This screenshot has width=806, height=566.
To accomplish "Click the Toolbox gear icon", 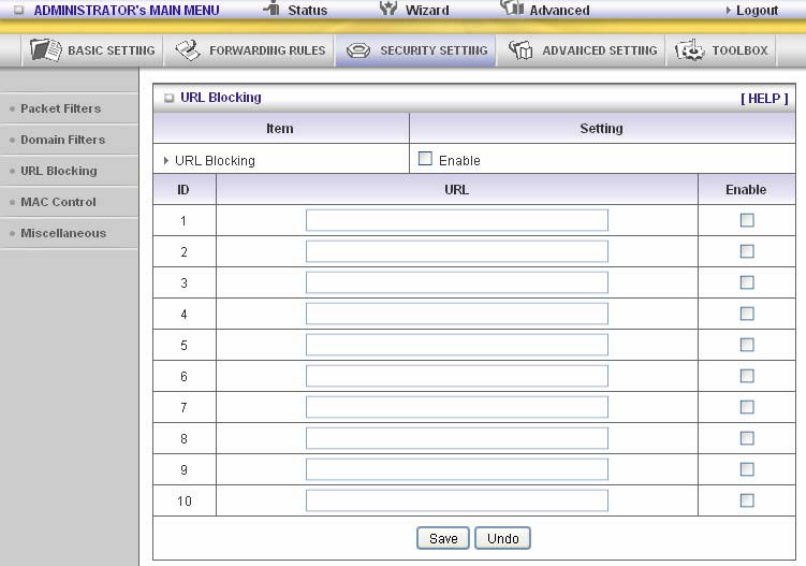I will pyautogui.click(x=689, y=50).
